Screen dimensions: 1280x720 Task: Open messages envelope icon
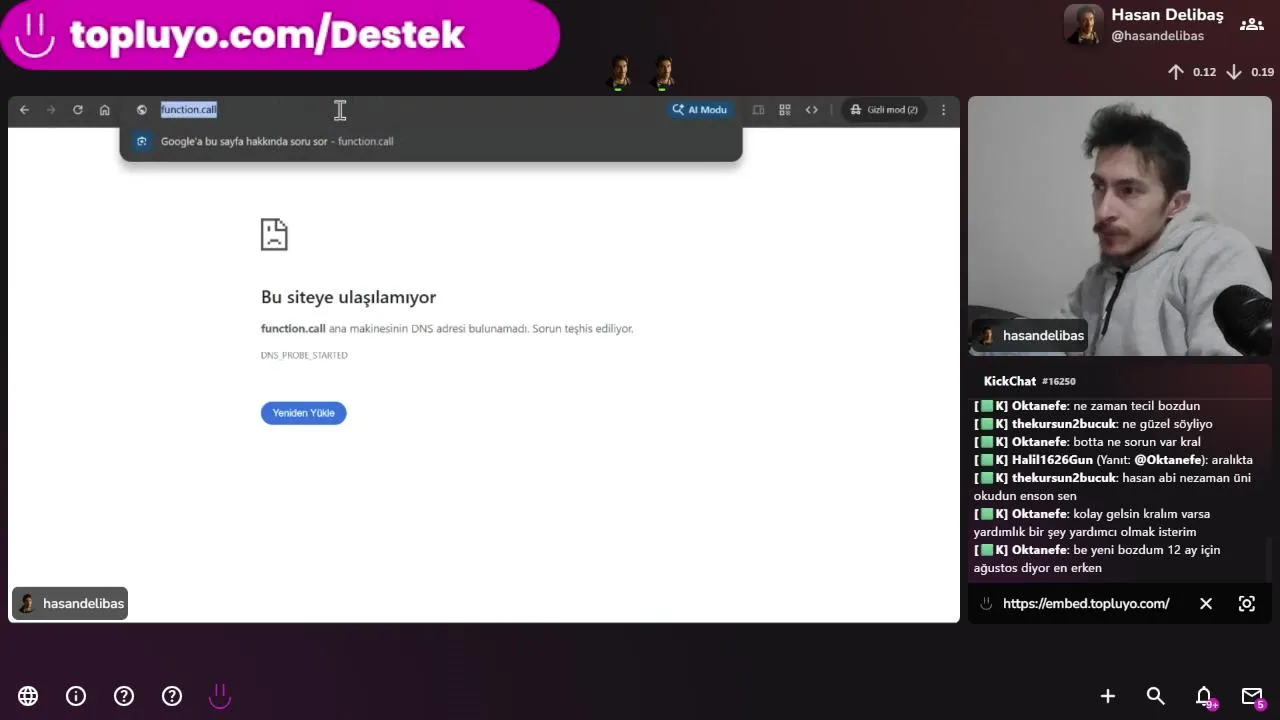coord(1252,697)
